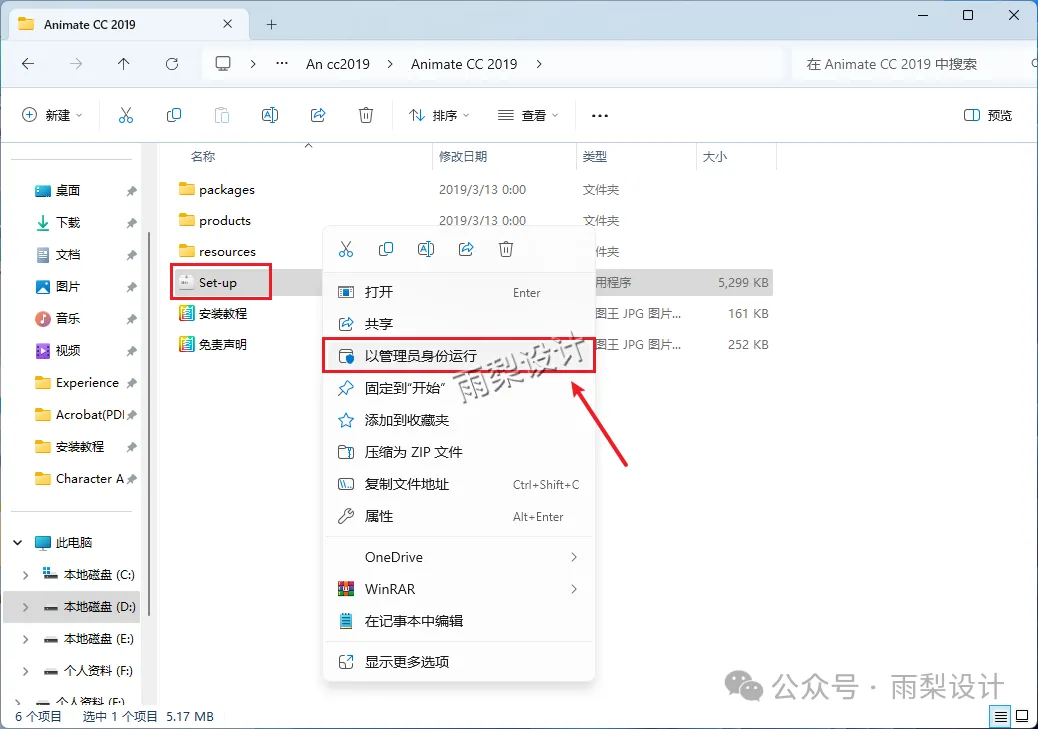Choose 属性 in the context menu
The width and height of the screenshot is (1038, 729).
[x=459, y=516]
